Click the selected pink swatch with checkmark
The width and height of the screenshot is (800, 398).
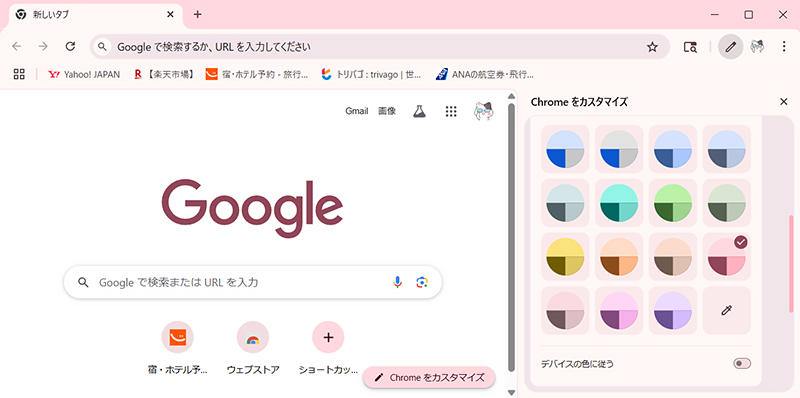point(727,257)
